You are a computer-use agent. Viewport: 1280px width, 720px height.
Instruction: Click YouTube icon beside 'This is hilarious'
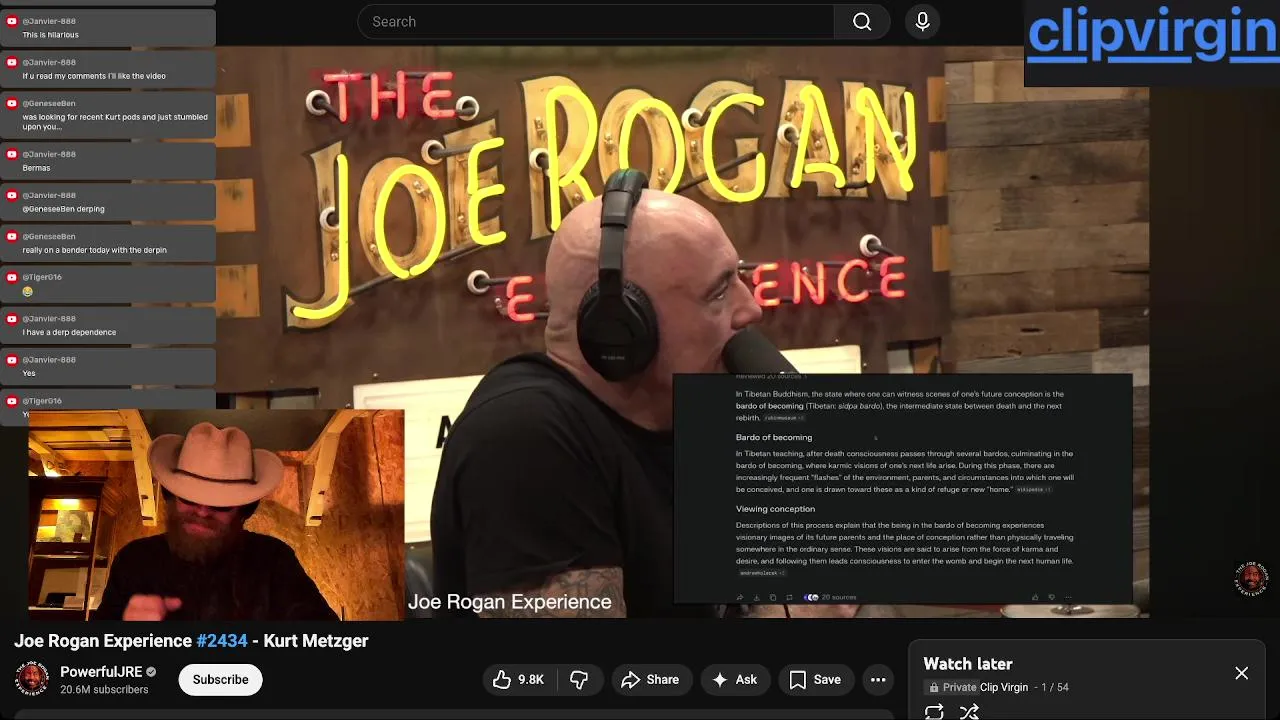coord(12,21)
